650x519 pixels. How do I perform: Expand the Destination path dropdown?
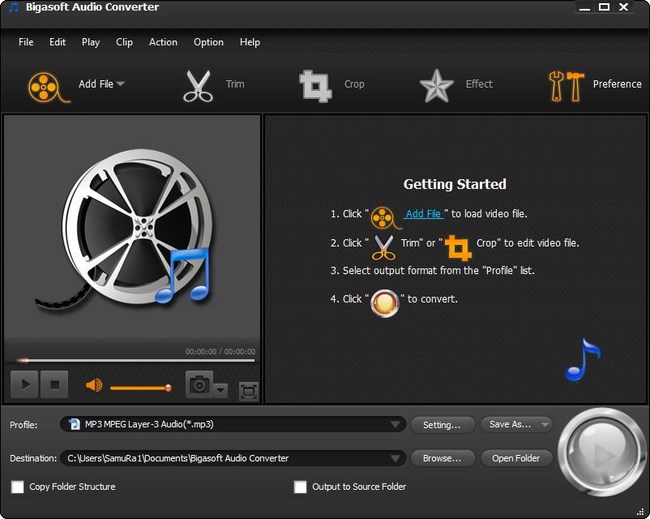tap(396, 458)
